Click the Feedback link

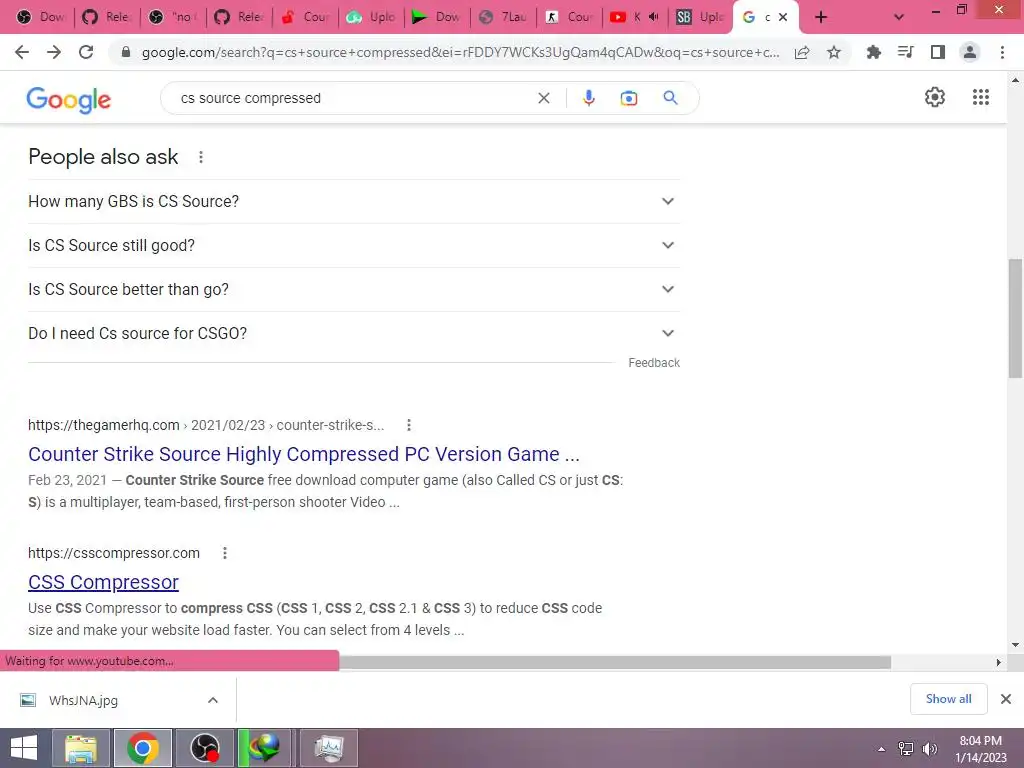pyautogui.click(x=654, y=362)
